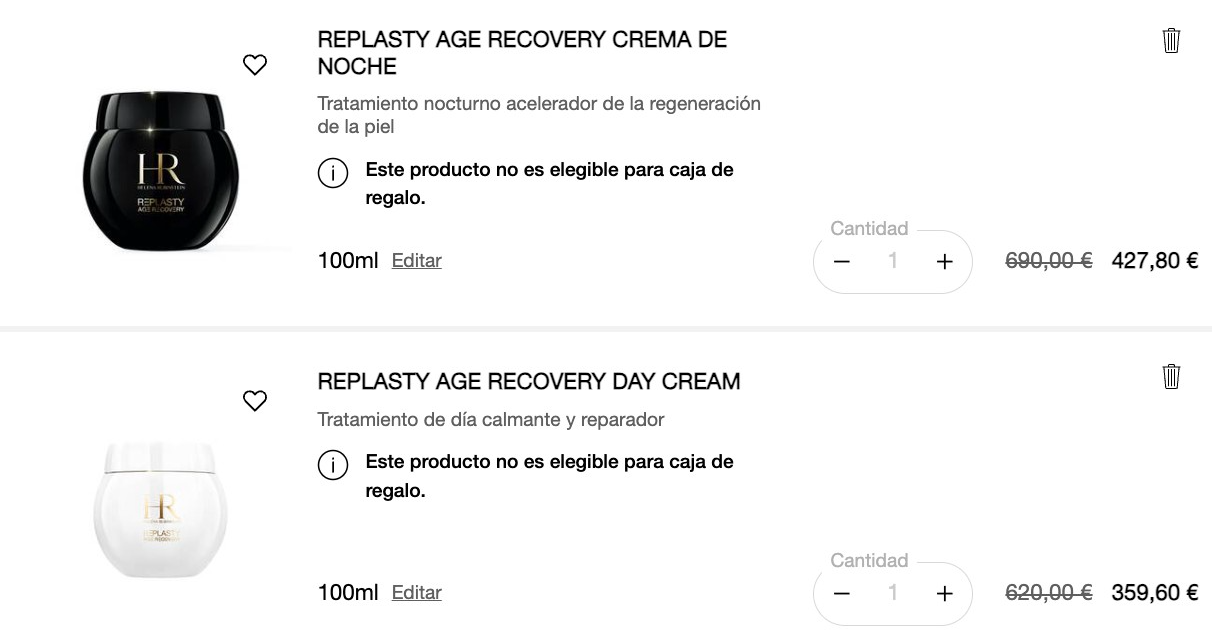The height and width of the screenshot is (644, 1212).
Task: Open the white Day Cream jar image
Action: click(160, 510)
